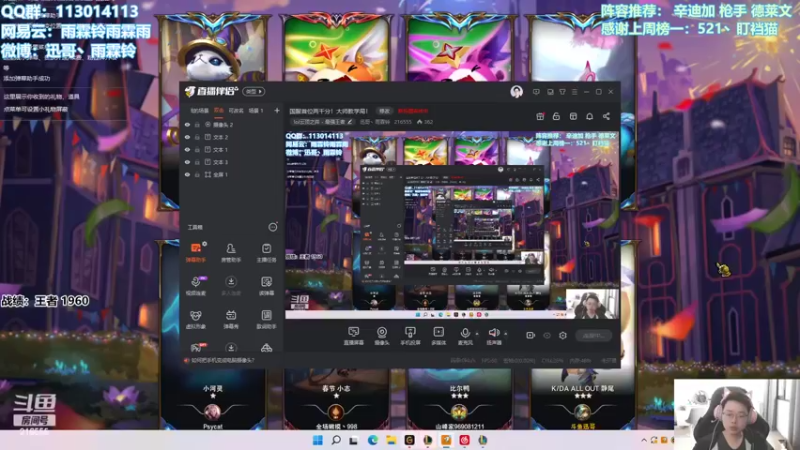Switch to the 场景 1 scene tab
This screenshot has height=450, width=800.
[256, 110]
